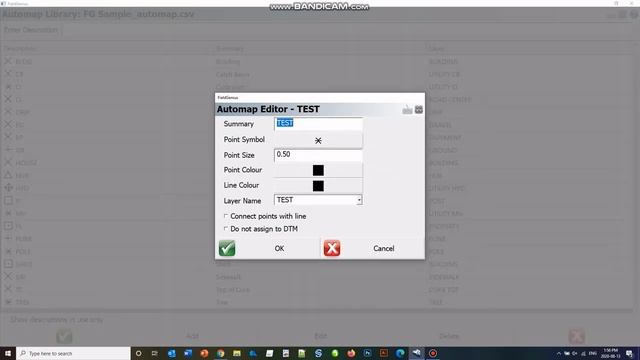This screenshot has width=640, height=360.
Task: Open Microsoft Edge from the taskbar
Action: [x=400, y=353]
